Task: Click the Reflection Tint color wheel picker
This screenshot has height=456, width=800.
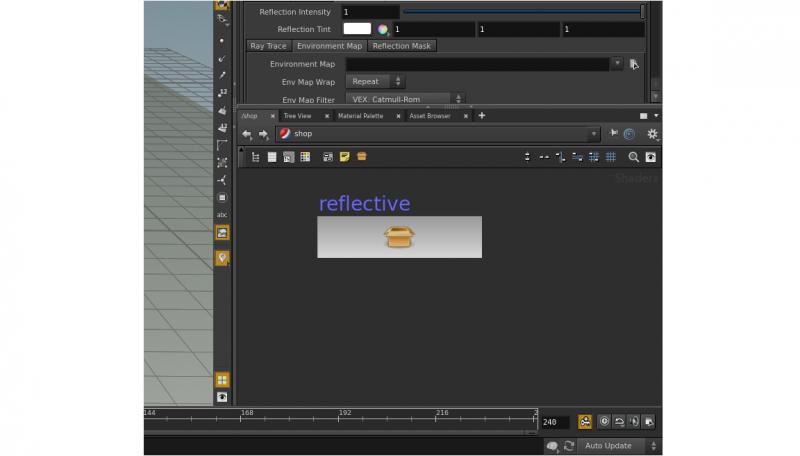Action: (x=382, y=29)
